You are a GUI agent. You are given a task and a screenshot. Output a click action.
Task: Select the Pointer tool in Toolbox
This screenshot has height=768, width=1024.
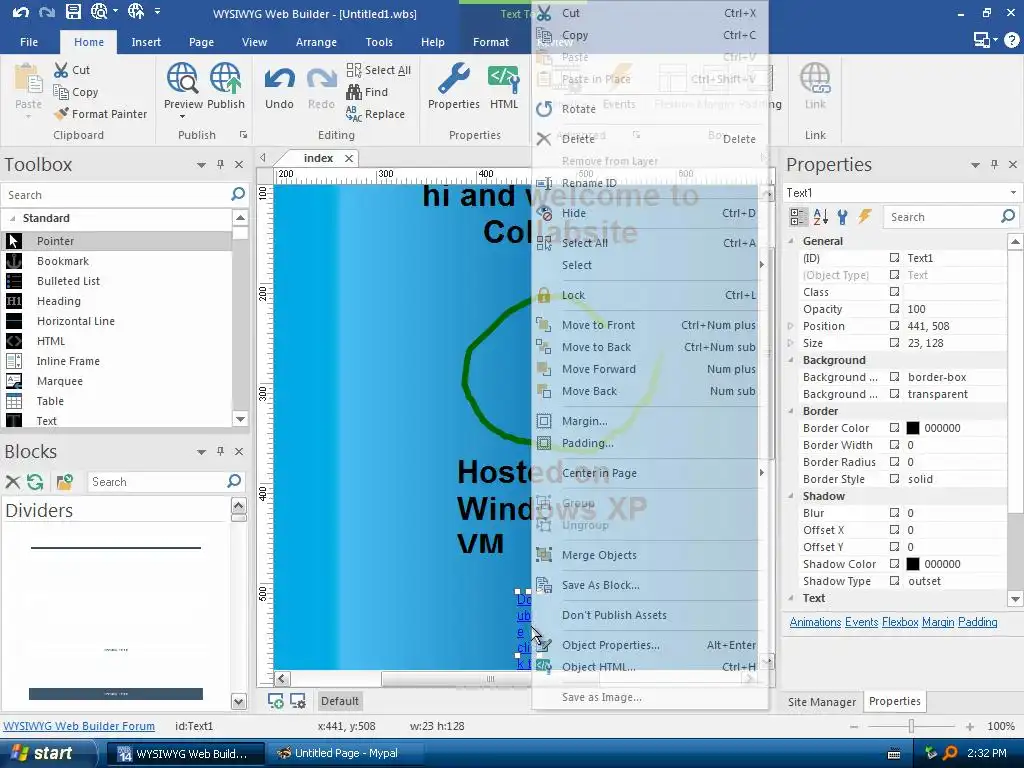coord(117,241)
